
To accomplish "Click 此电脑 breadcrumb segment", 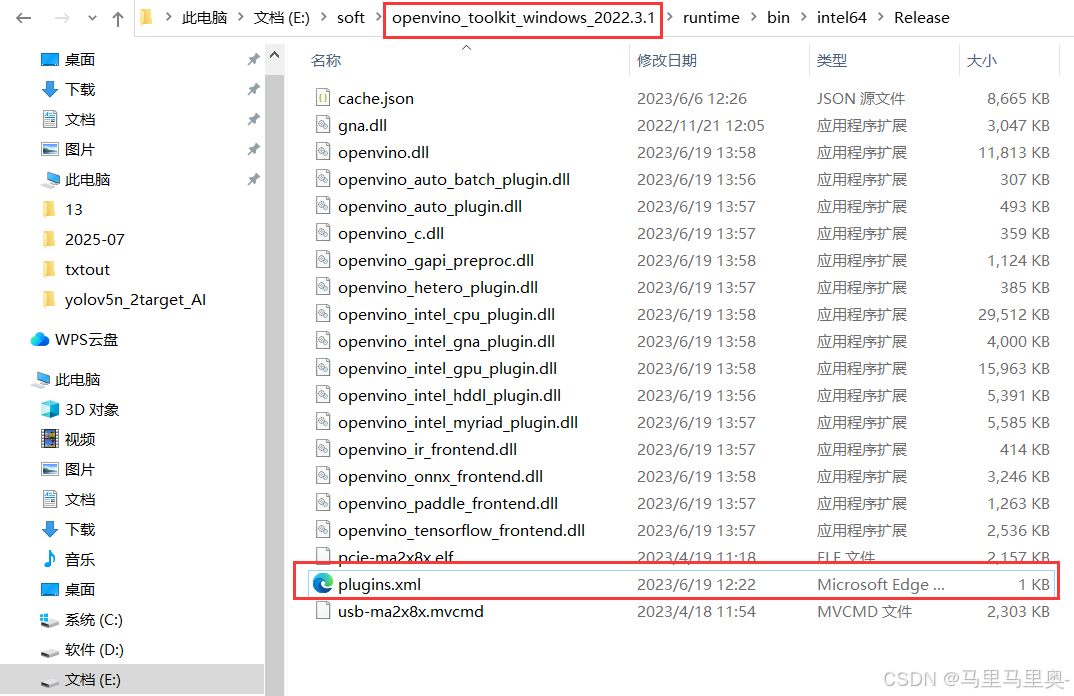I will [x=204, y=18].
